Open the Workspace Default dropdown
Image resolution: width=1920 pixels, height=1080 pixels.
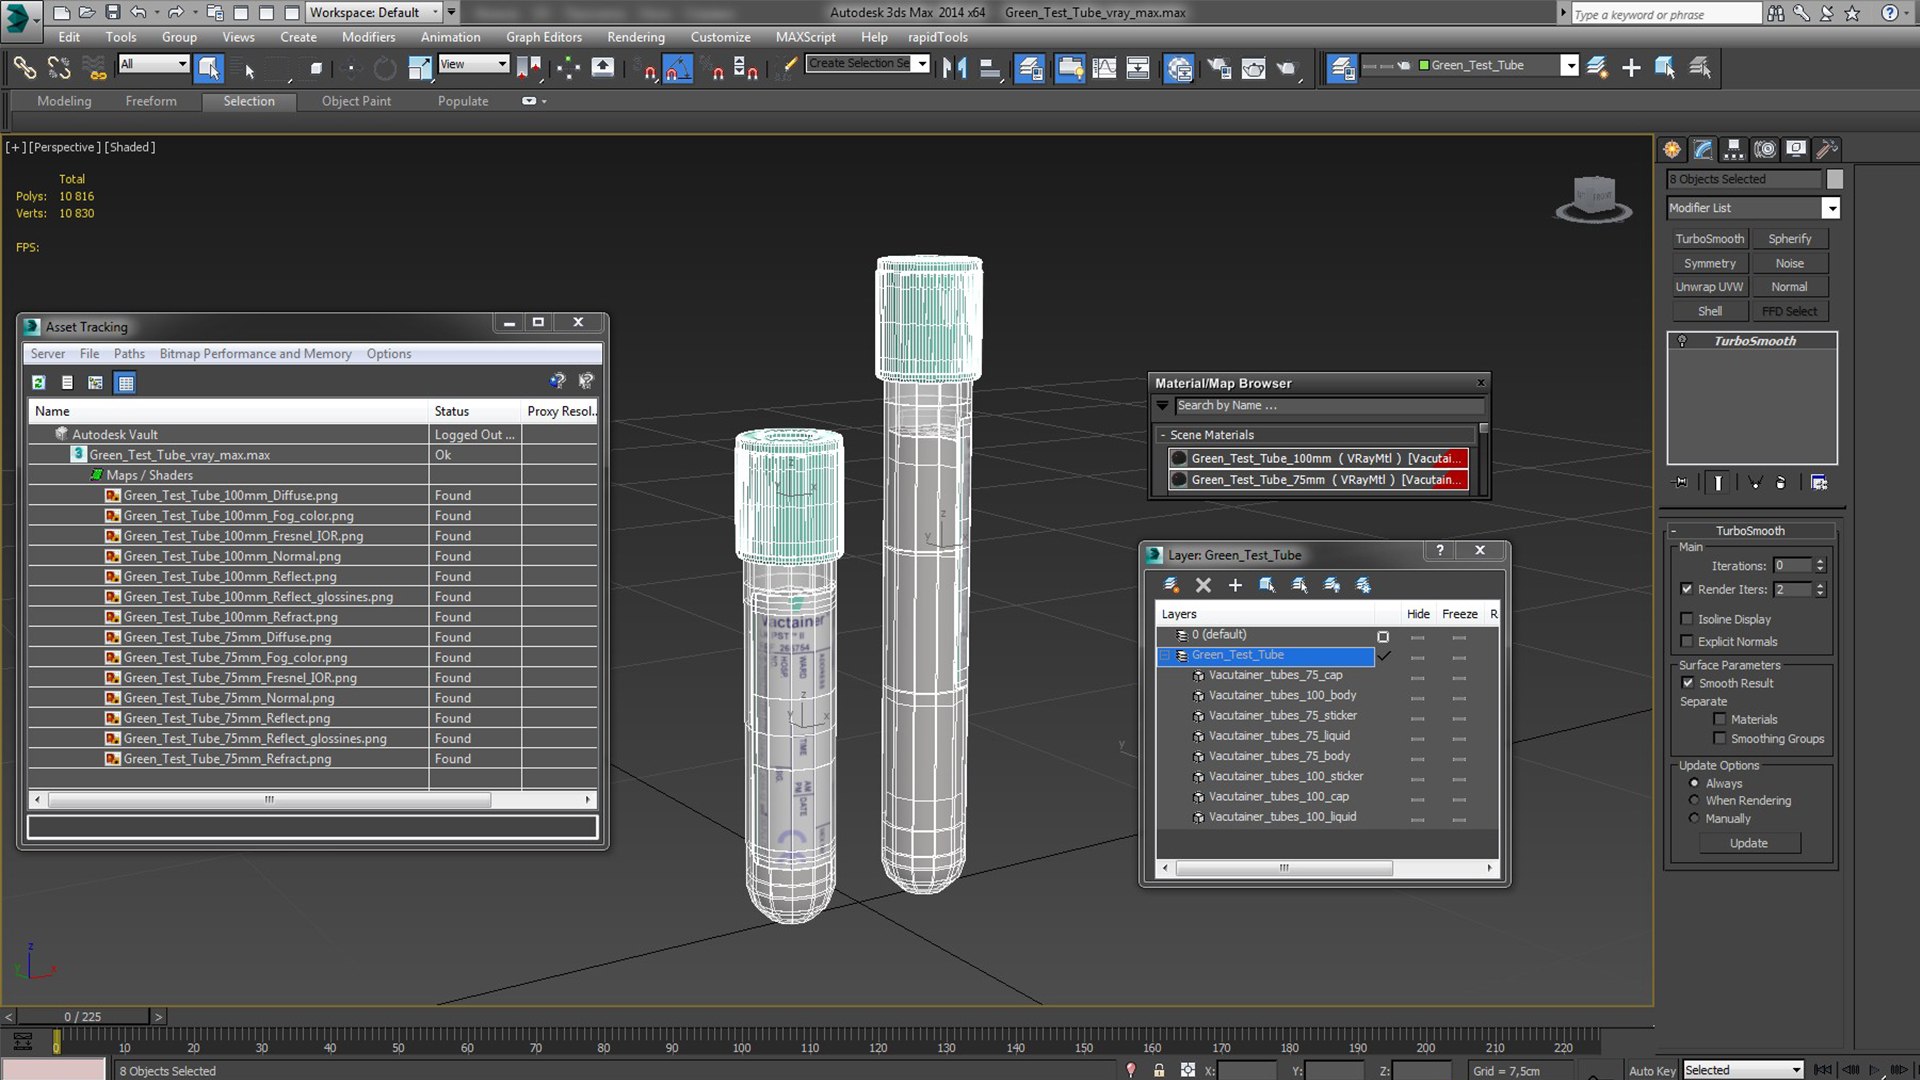(374, 12)
